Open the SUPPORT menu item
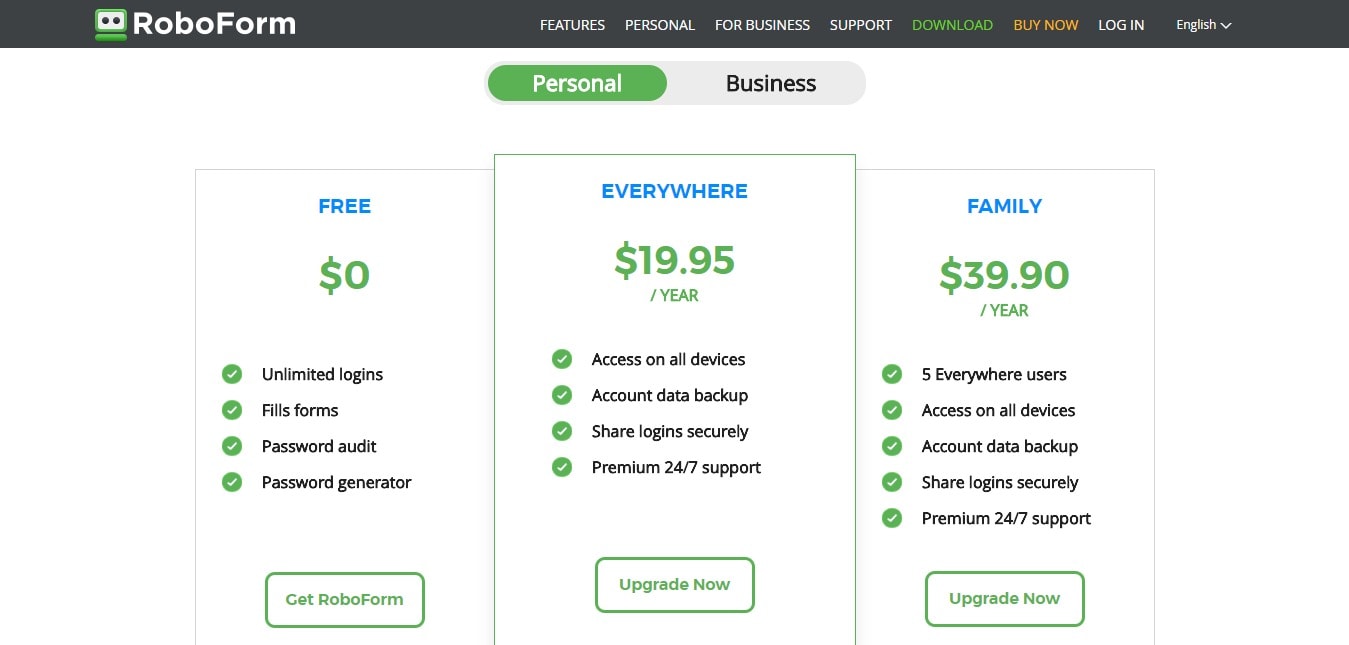The image size is (1349, 645). [861, 25]
